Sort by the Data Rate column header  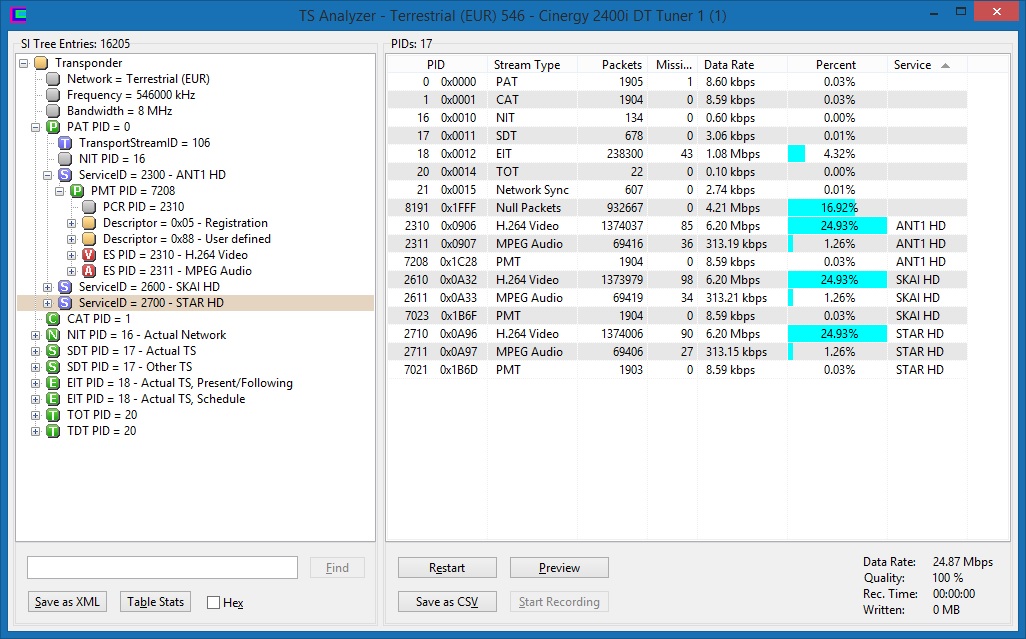742,64
